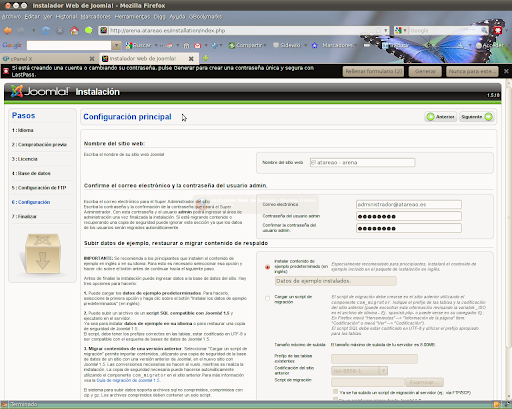This screenshot has height=409, width=512.
Task: Open a new tab with the green plus icon
Action: 206,58
